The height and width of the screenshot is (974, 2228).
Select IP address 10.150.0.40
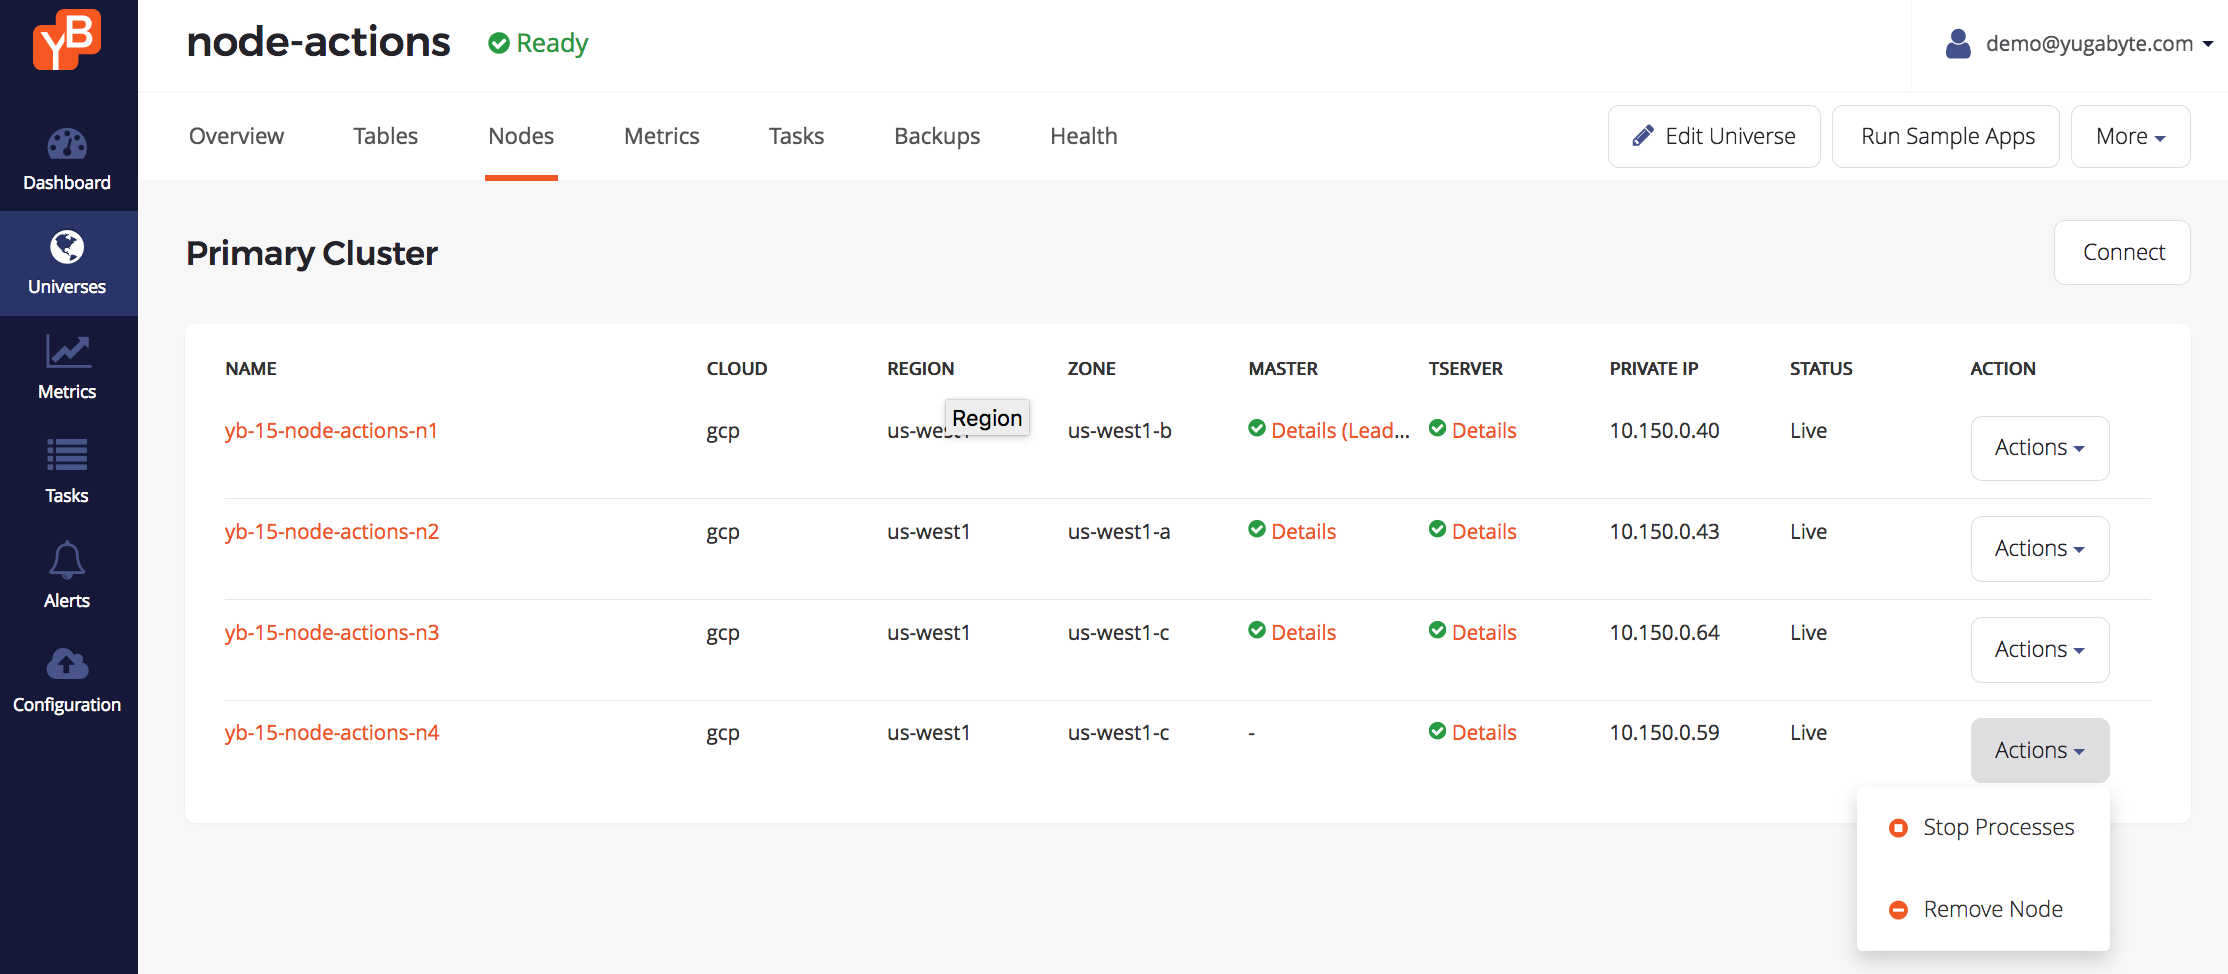pos(1664,431)
